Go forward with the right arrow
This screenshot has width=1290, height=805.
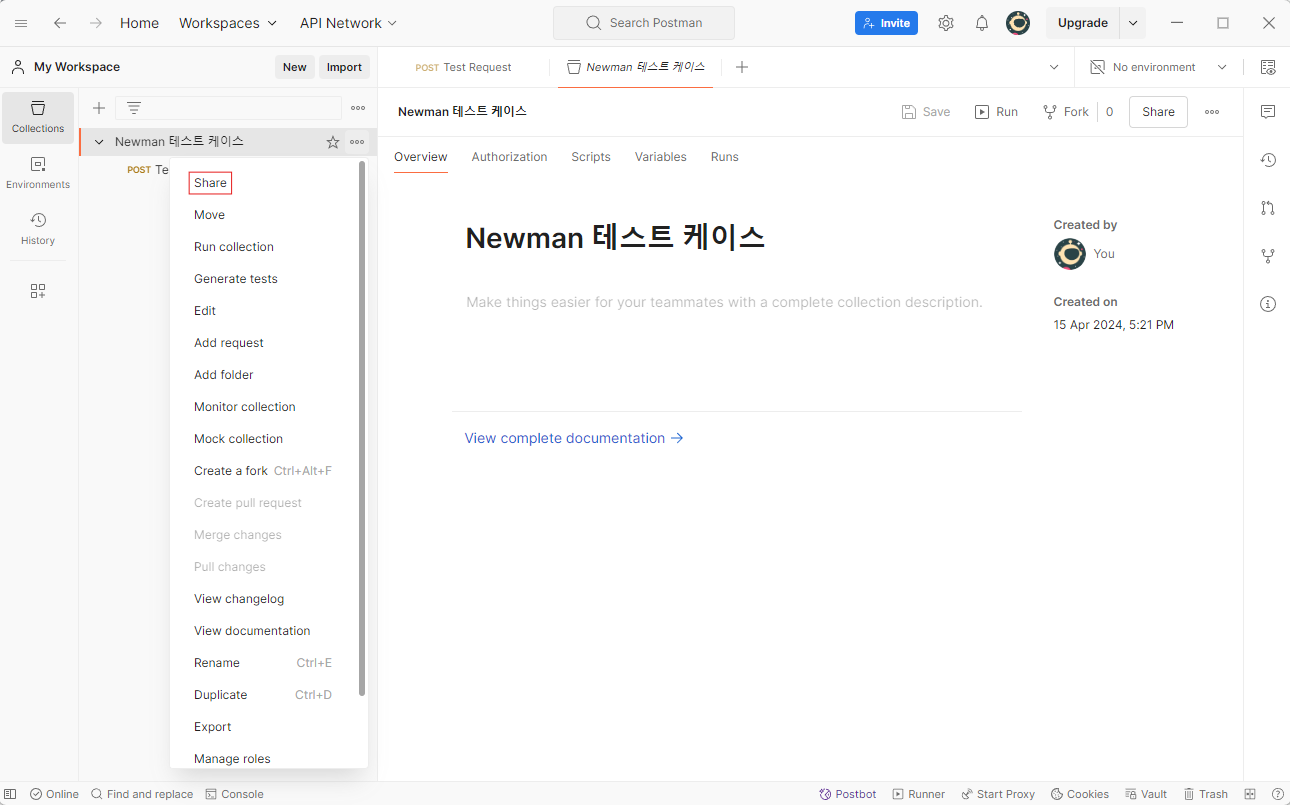[95, 23]
